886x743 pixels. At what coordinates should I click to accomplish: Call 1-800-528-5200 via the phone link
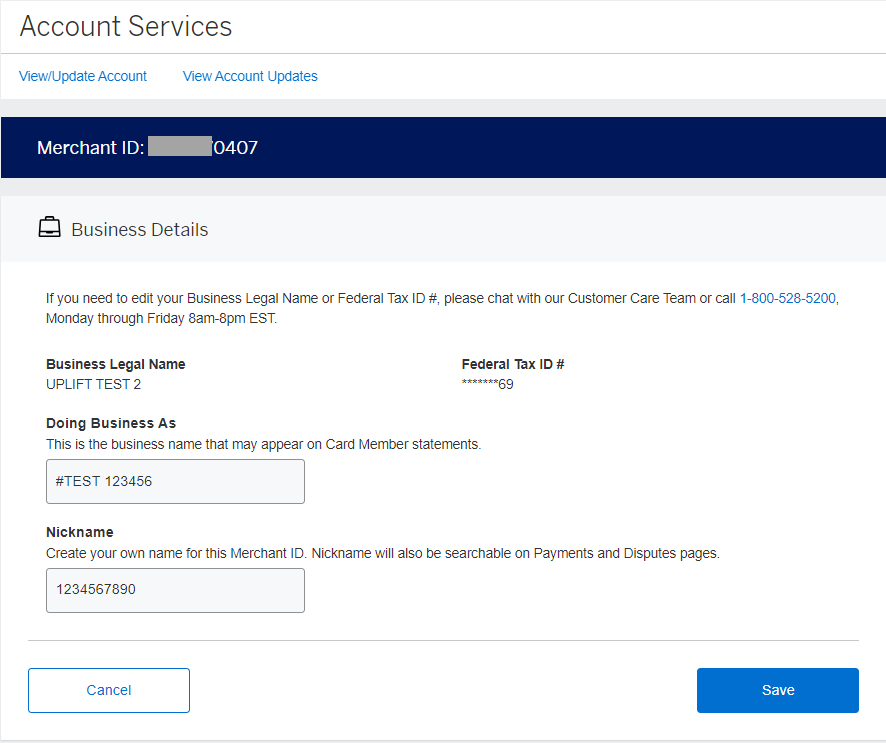click(787, 298)
